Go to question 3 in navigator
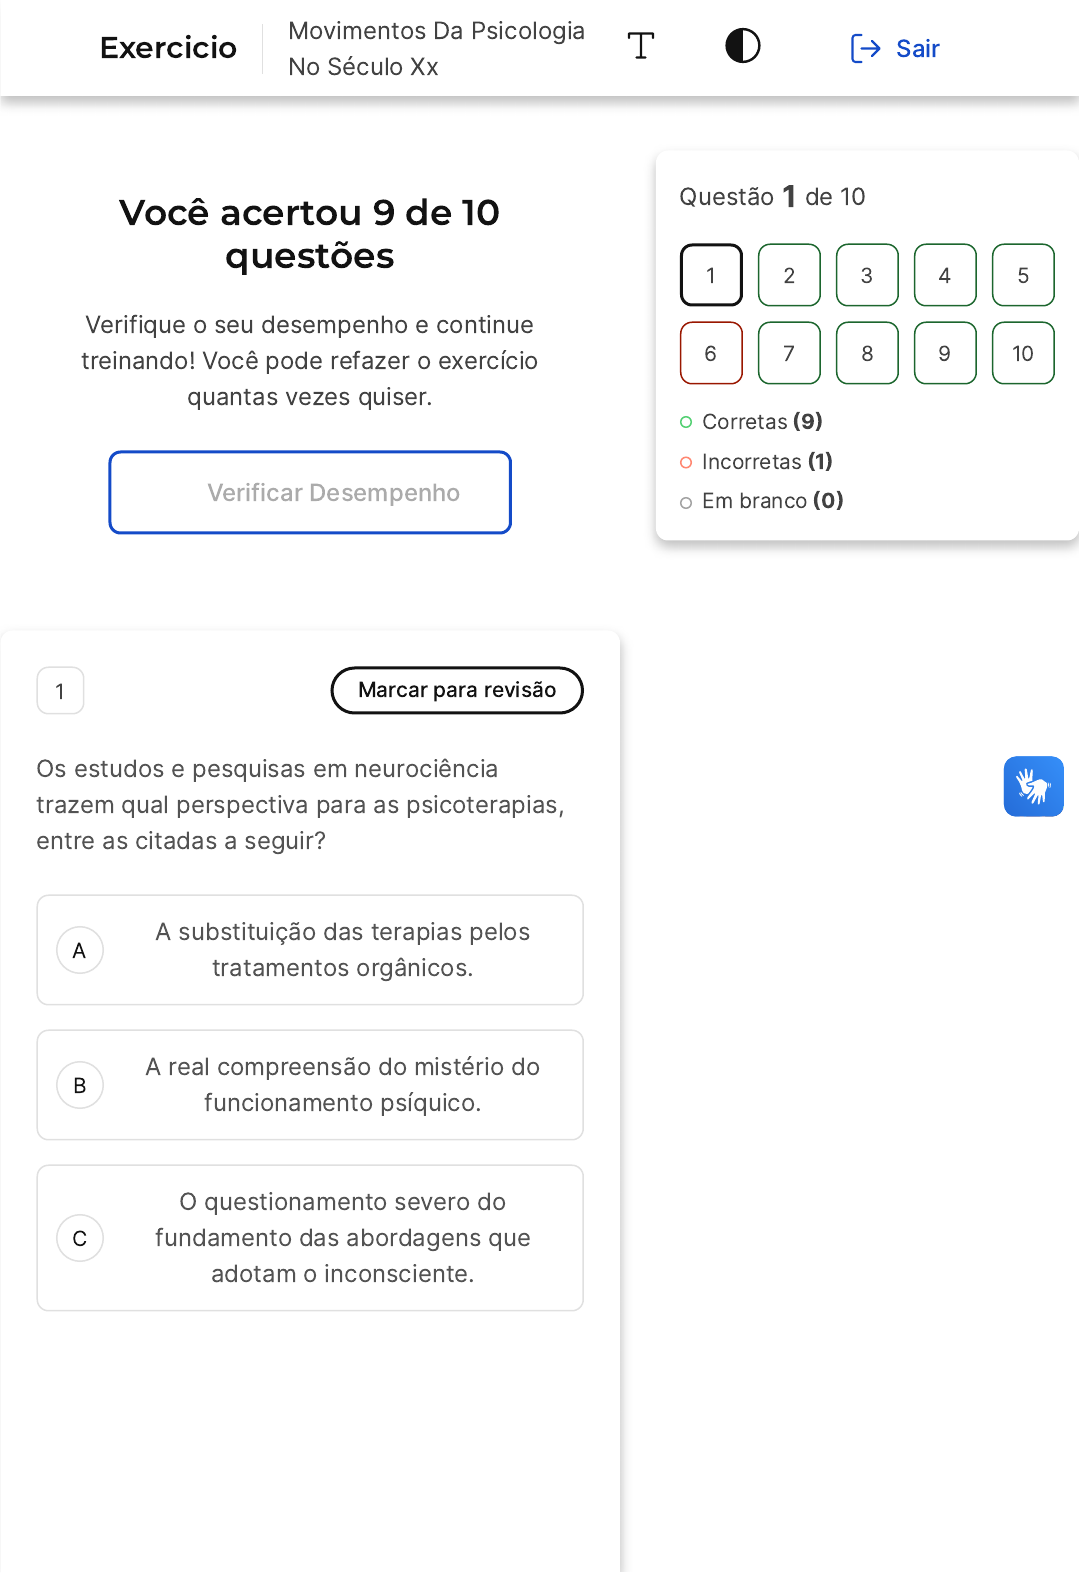The image size is (1079, 1573). tap(867, 275)
